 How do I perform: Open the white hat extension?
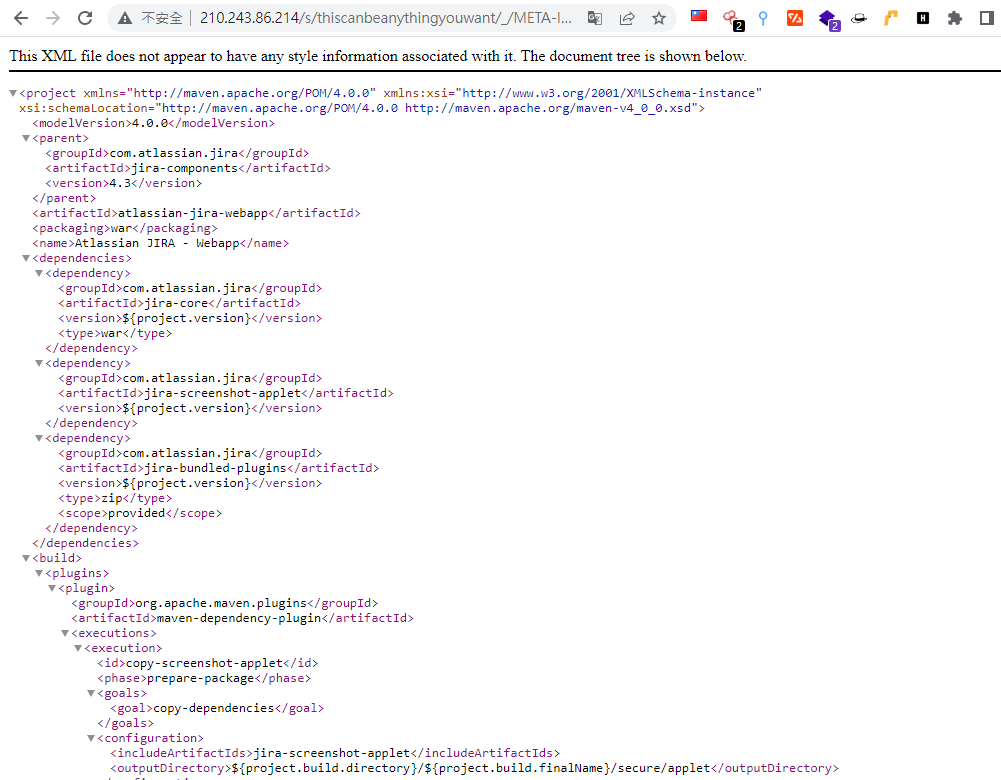point(859,19)
